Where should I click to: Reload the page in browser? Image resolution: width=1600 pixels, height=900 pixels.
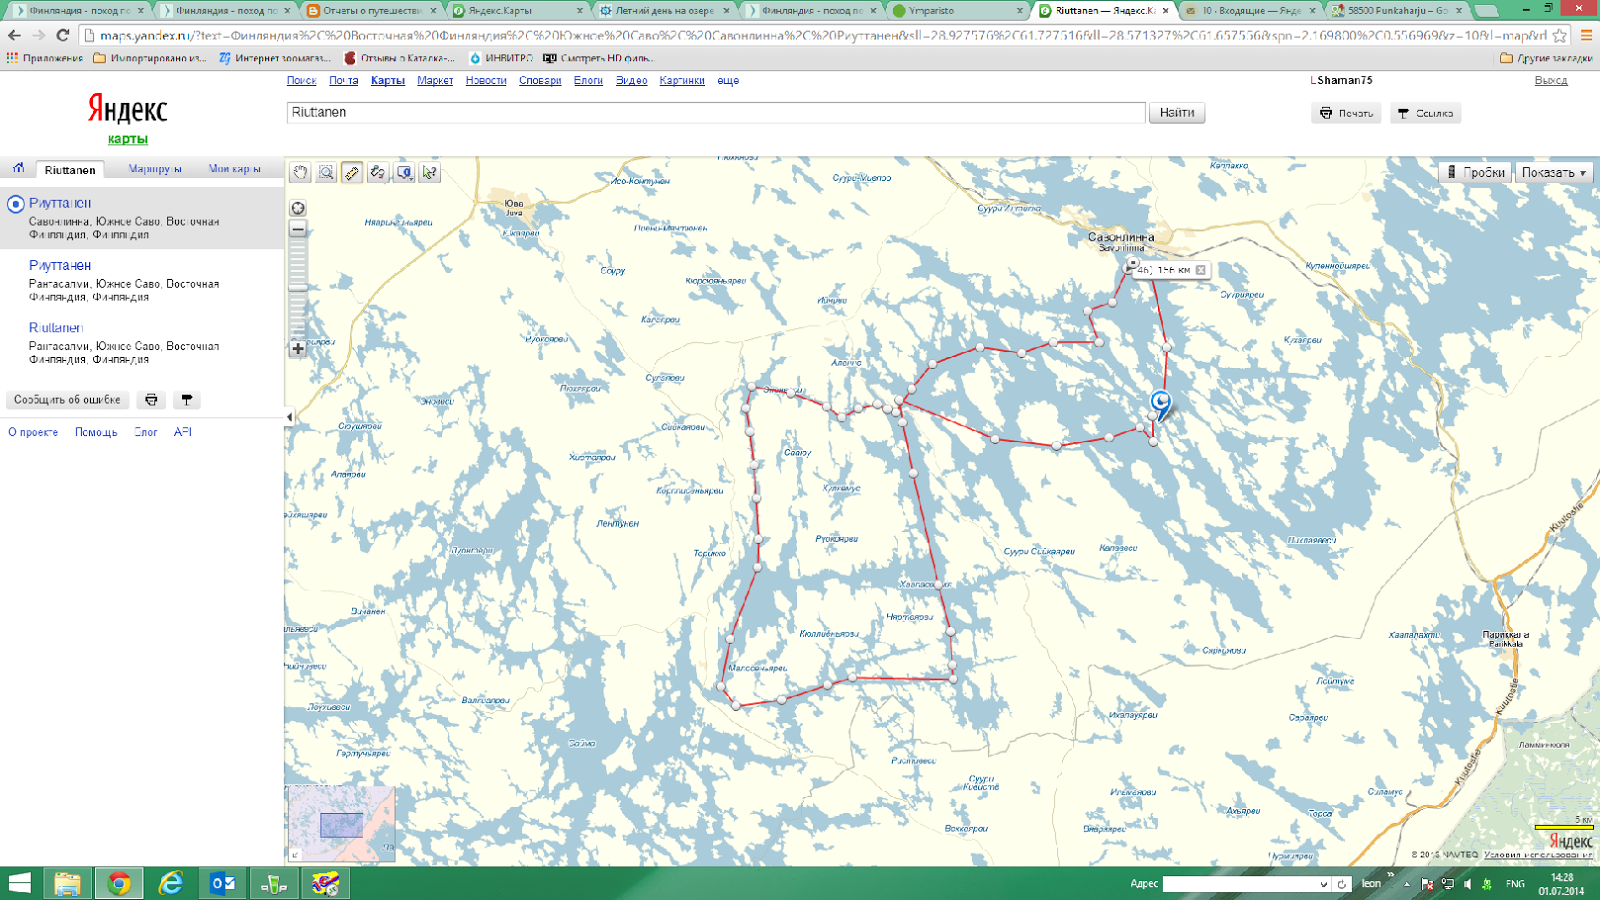point(62,35)
